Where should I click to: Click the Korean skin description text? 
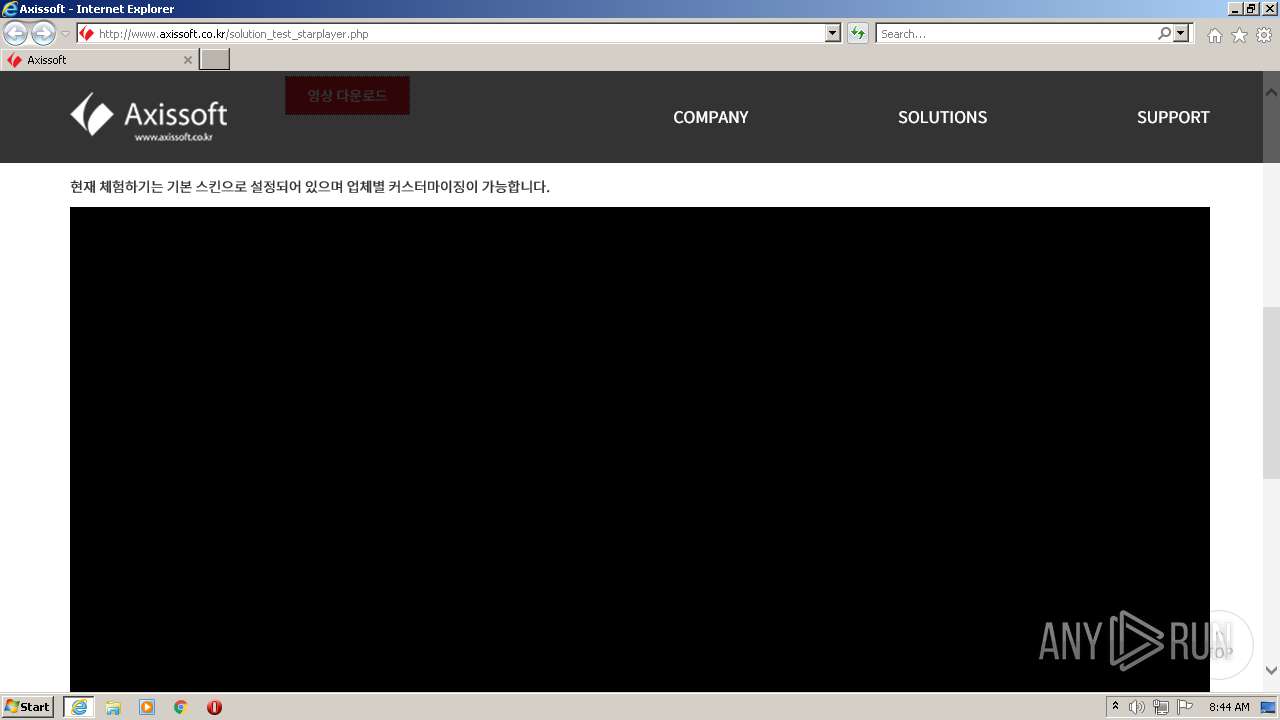(310, 187)
